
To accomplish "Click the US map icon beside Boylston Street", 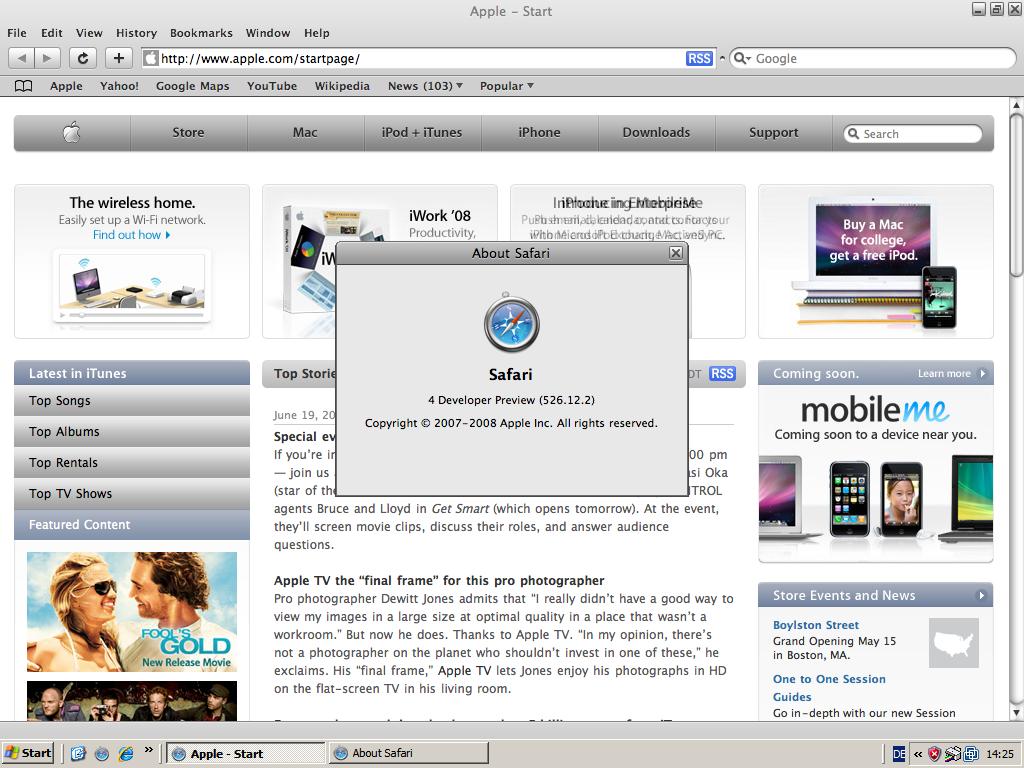I will [x=953, y=643].
